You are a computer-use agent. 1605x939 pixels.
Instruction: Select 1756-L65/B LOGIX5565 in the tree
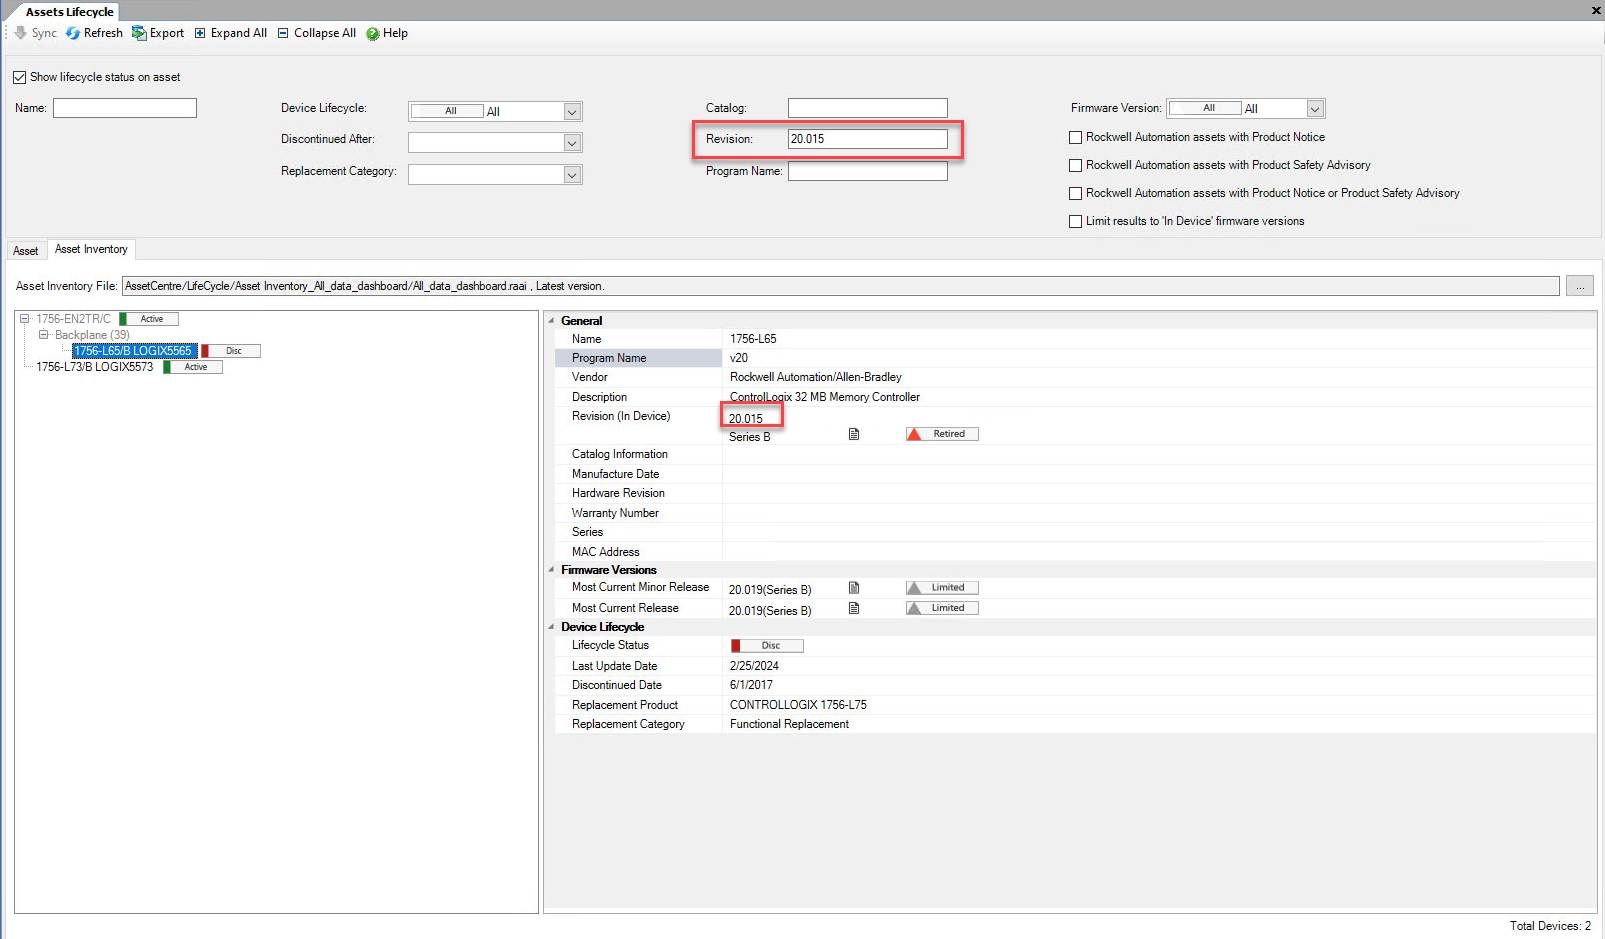[134, 351]
